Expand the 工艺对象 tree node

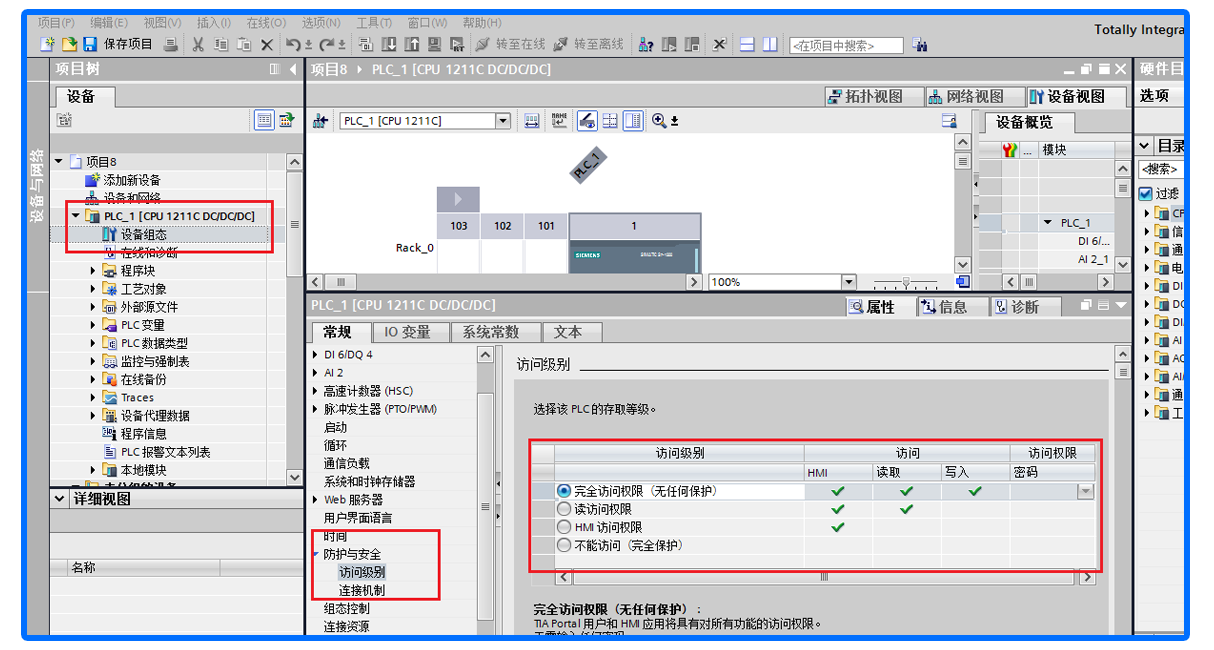pyautogui.click(x=94, y=289)
